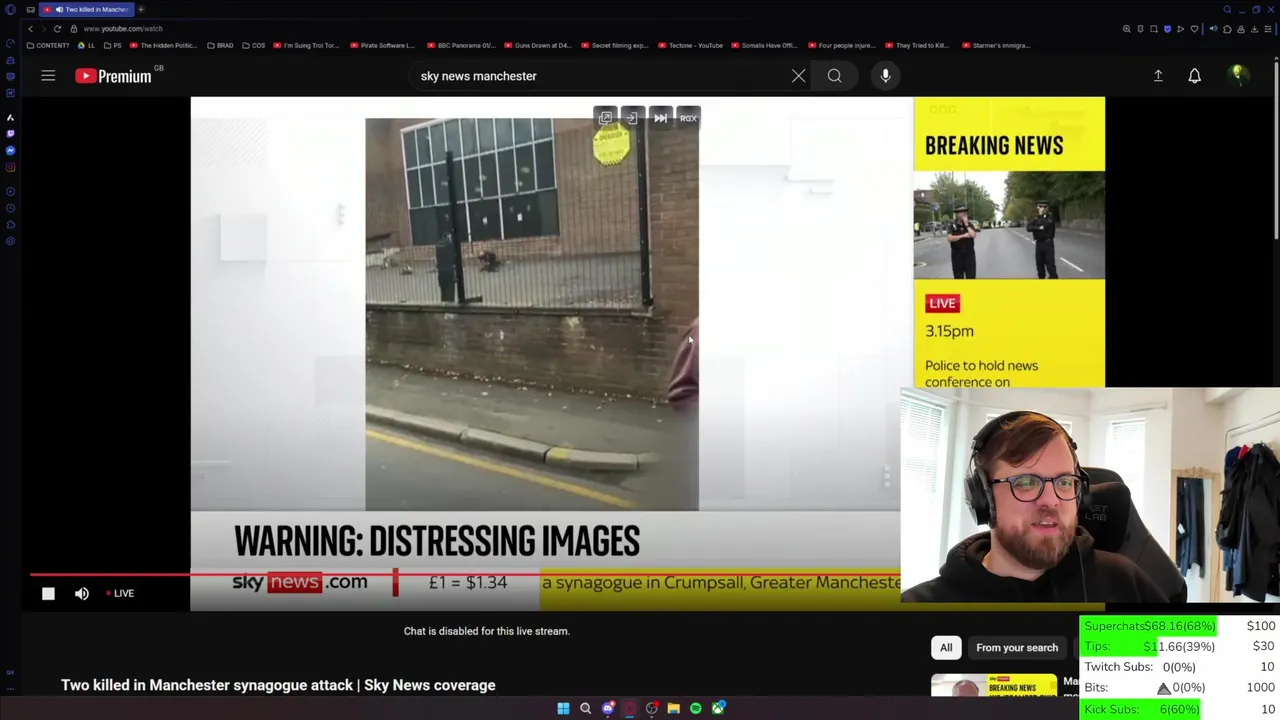Open File Explorer from the taskbar
This screenshot has height=720, width=1280.
tap(673, 708)
